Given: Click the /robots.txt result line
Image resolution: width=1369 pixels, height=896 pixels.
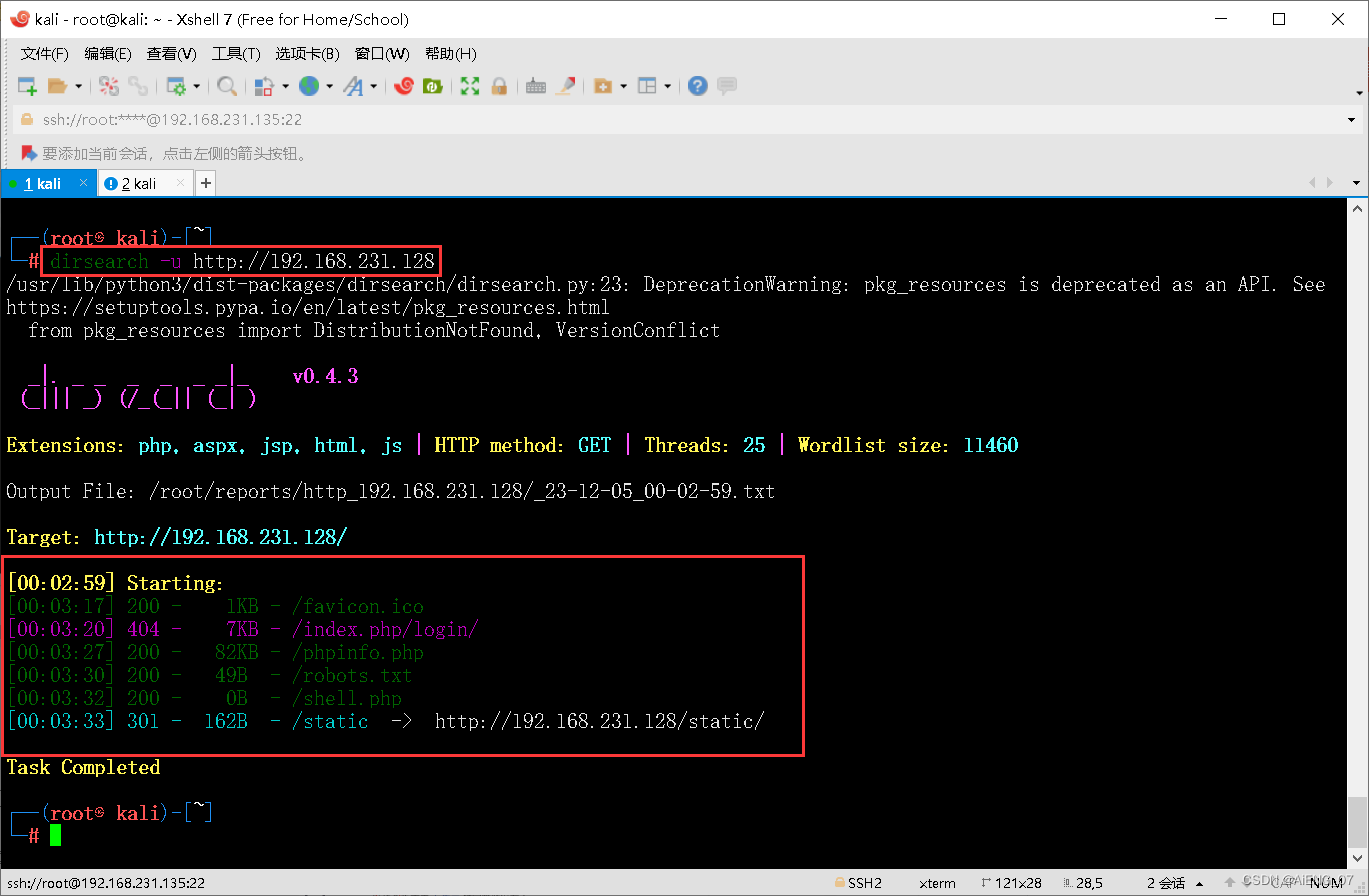Looking at the screenshot, I should (209, 675).
